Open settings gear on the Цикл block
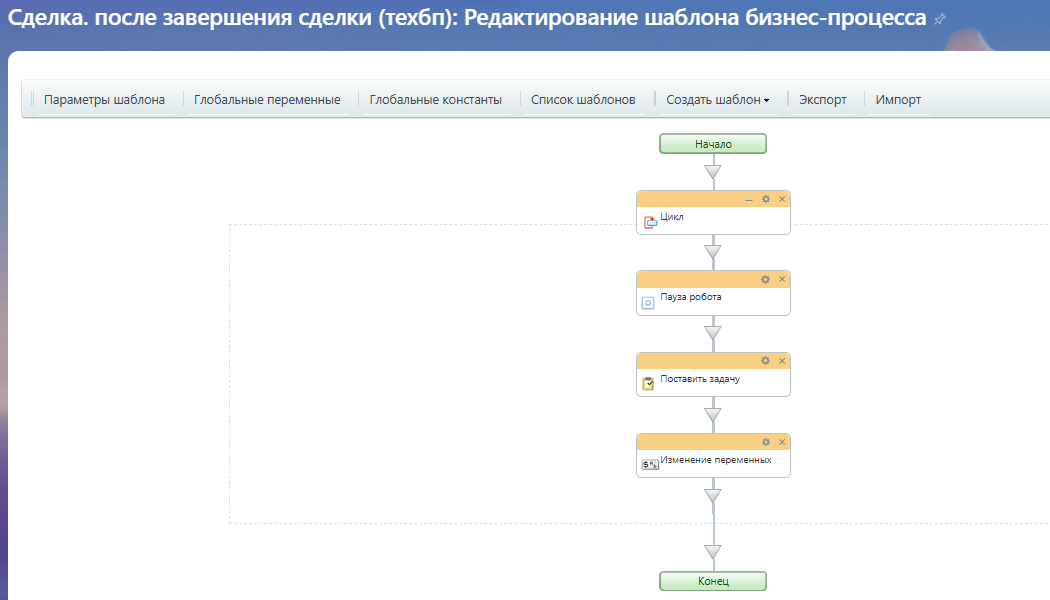Viewport: 1050px width, 600px height. 766,199
